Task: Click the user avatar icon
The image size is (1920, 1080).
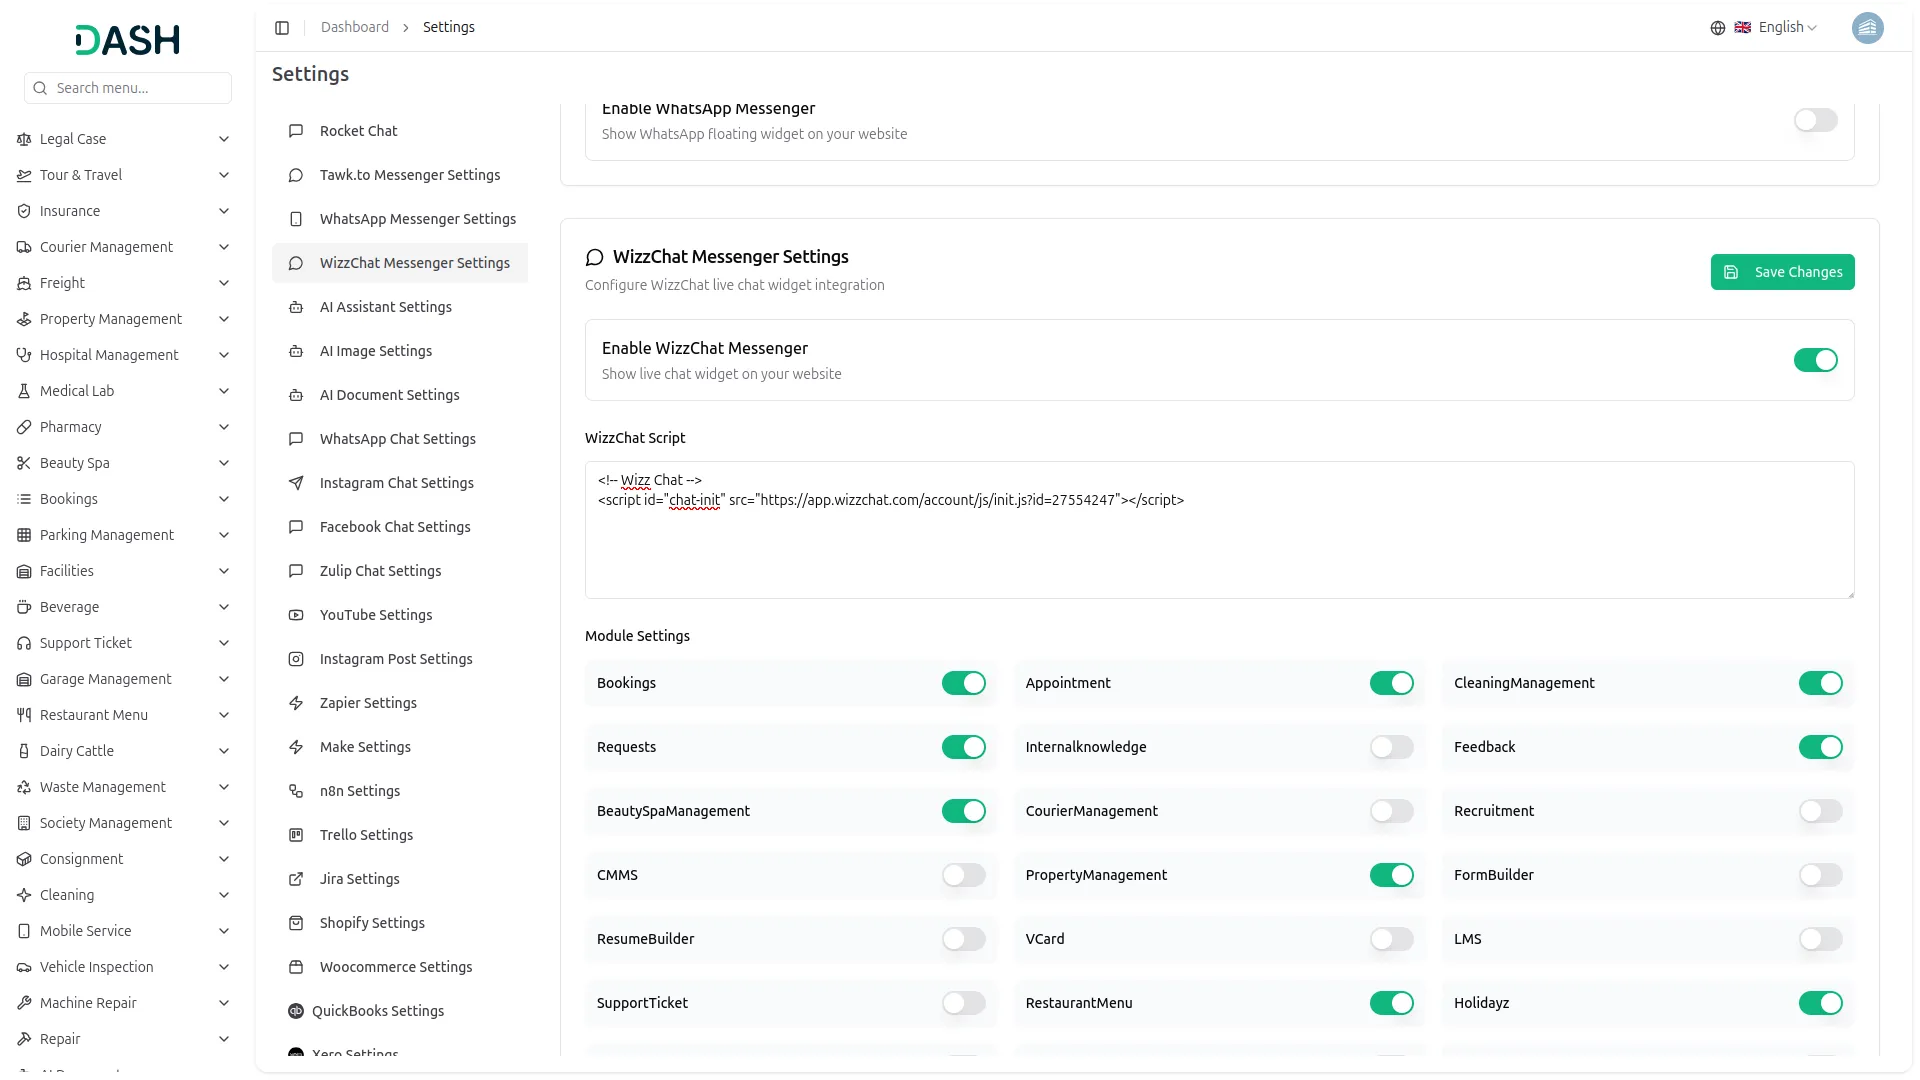Action: click(x=1867, y=28)
